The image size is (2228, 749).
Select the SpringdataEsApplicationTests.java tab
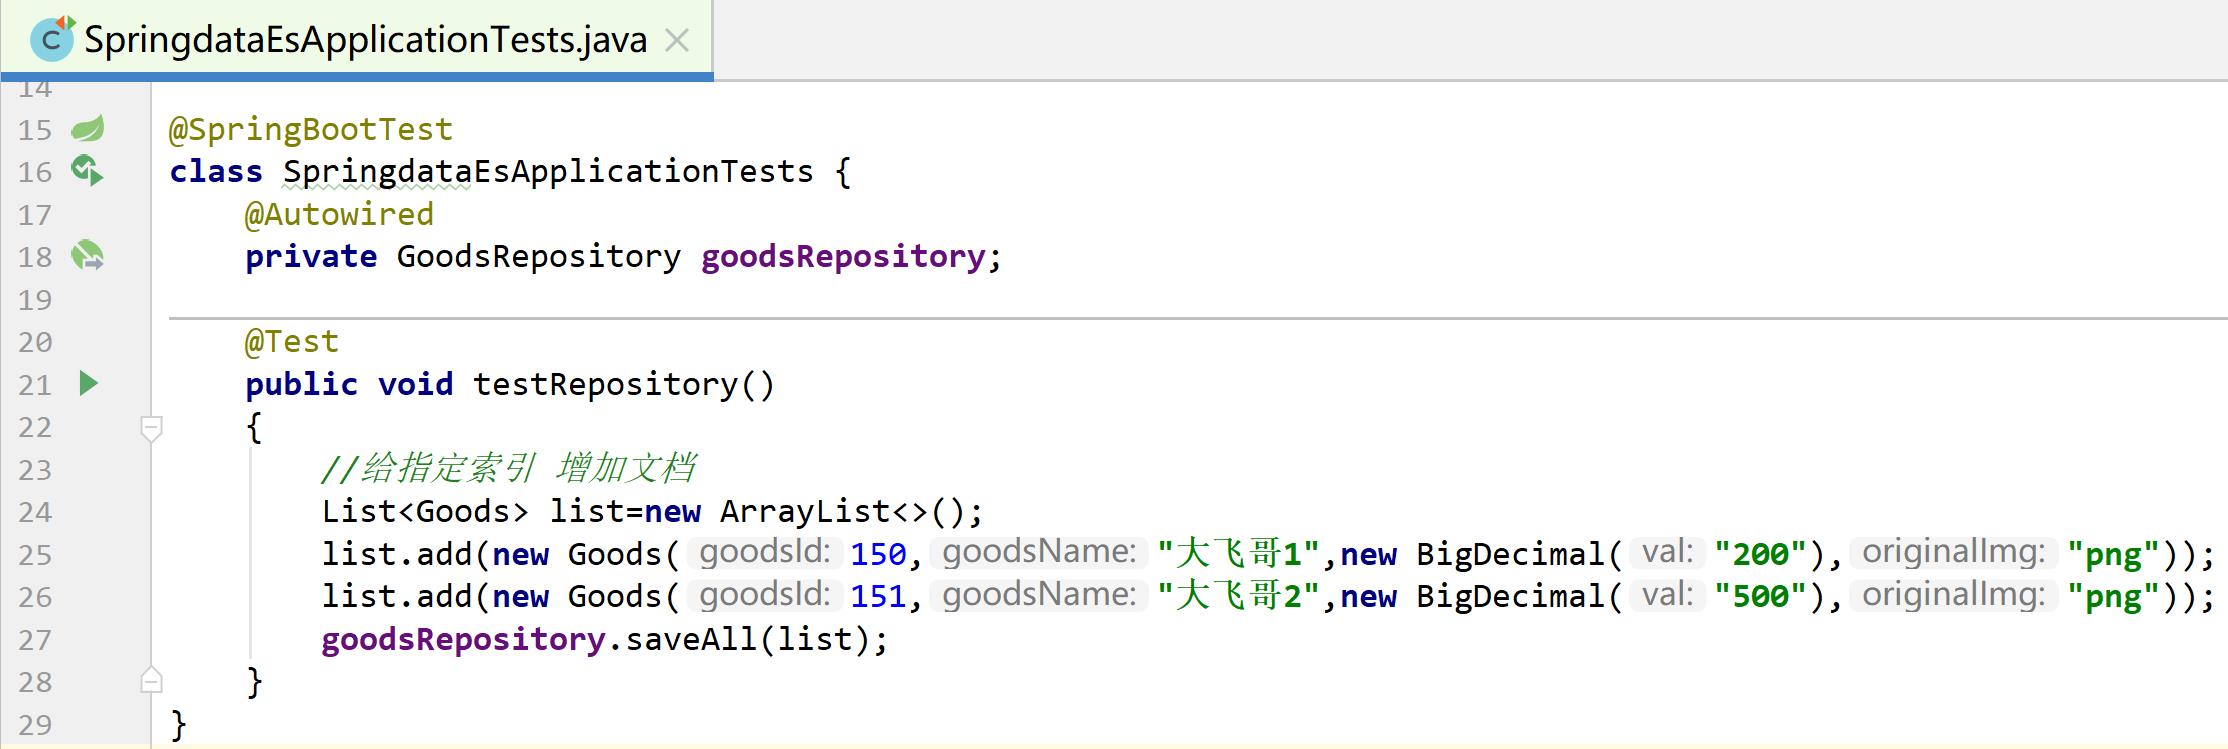356,40
